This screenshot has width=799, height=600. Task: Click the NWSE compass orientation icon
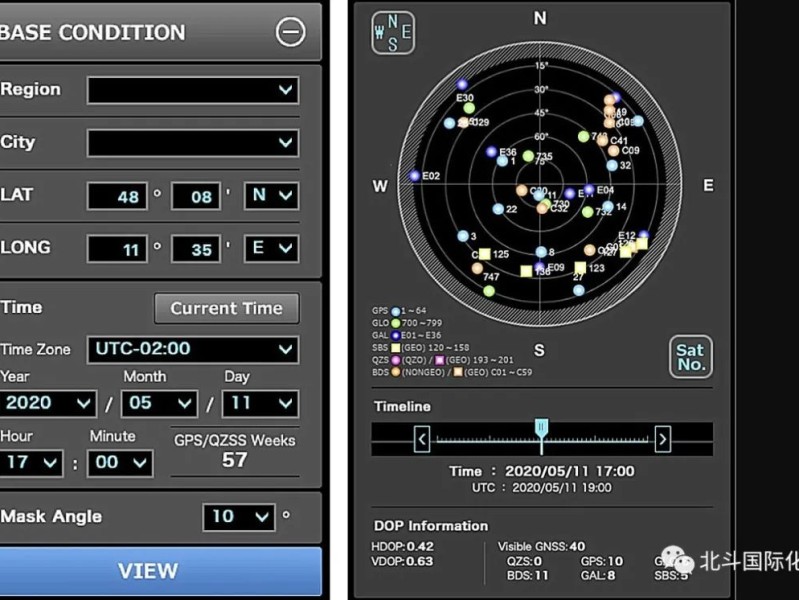coord(392,32)
